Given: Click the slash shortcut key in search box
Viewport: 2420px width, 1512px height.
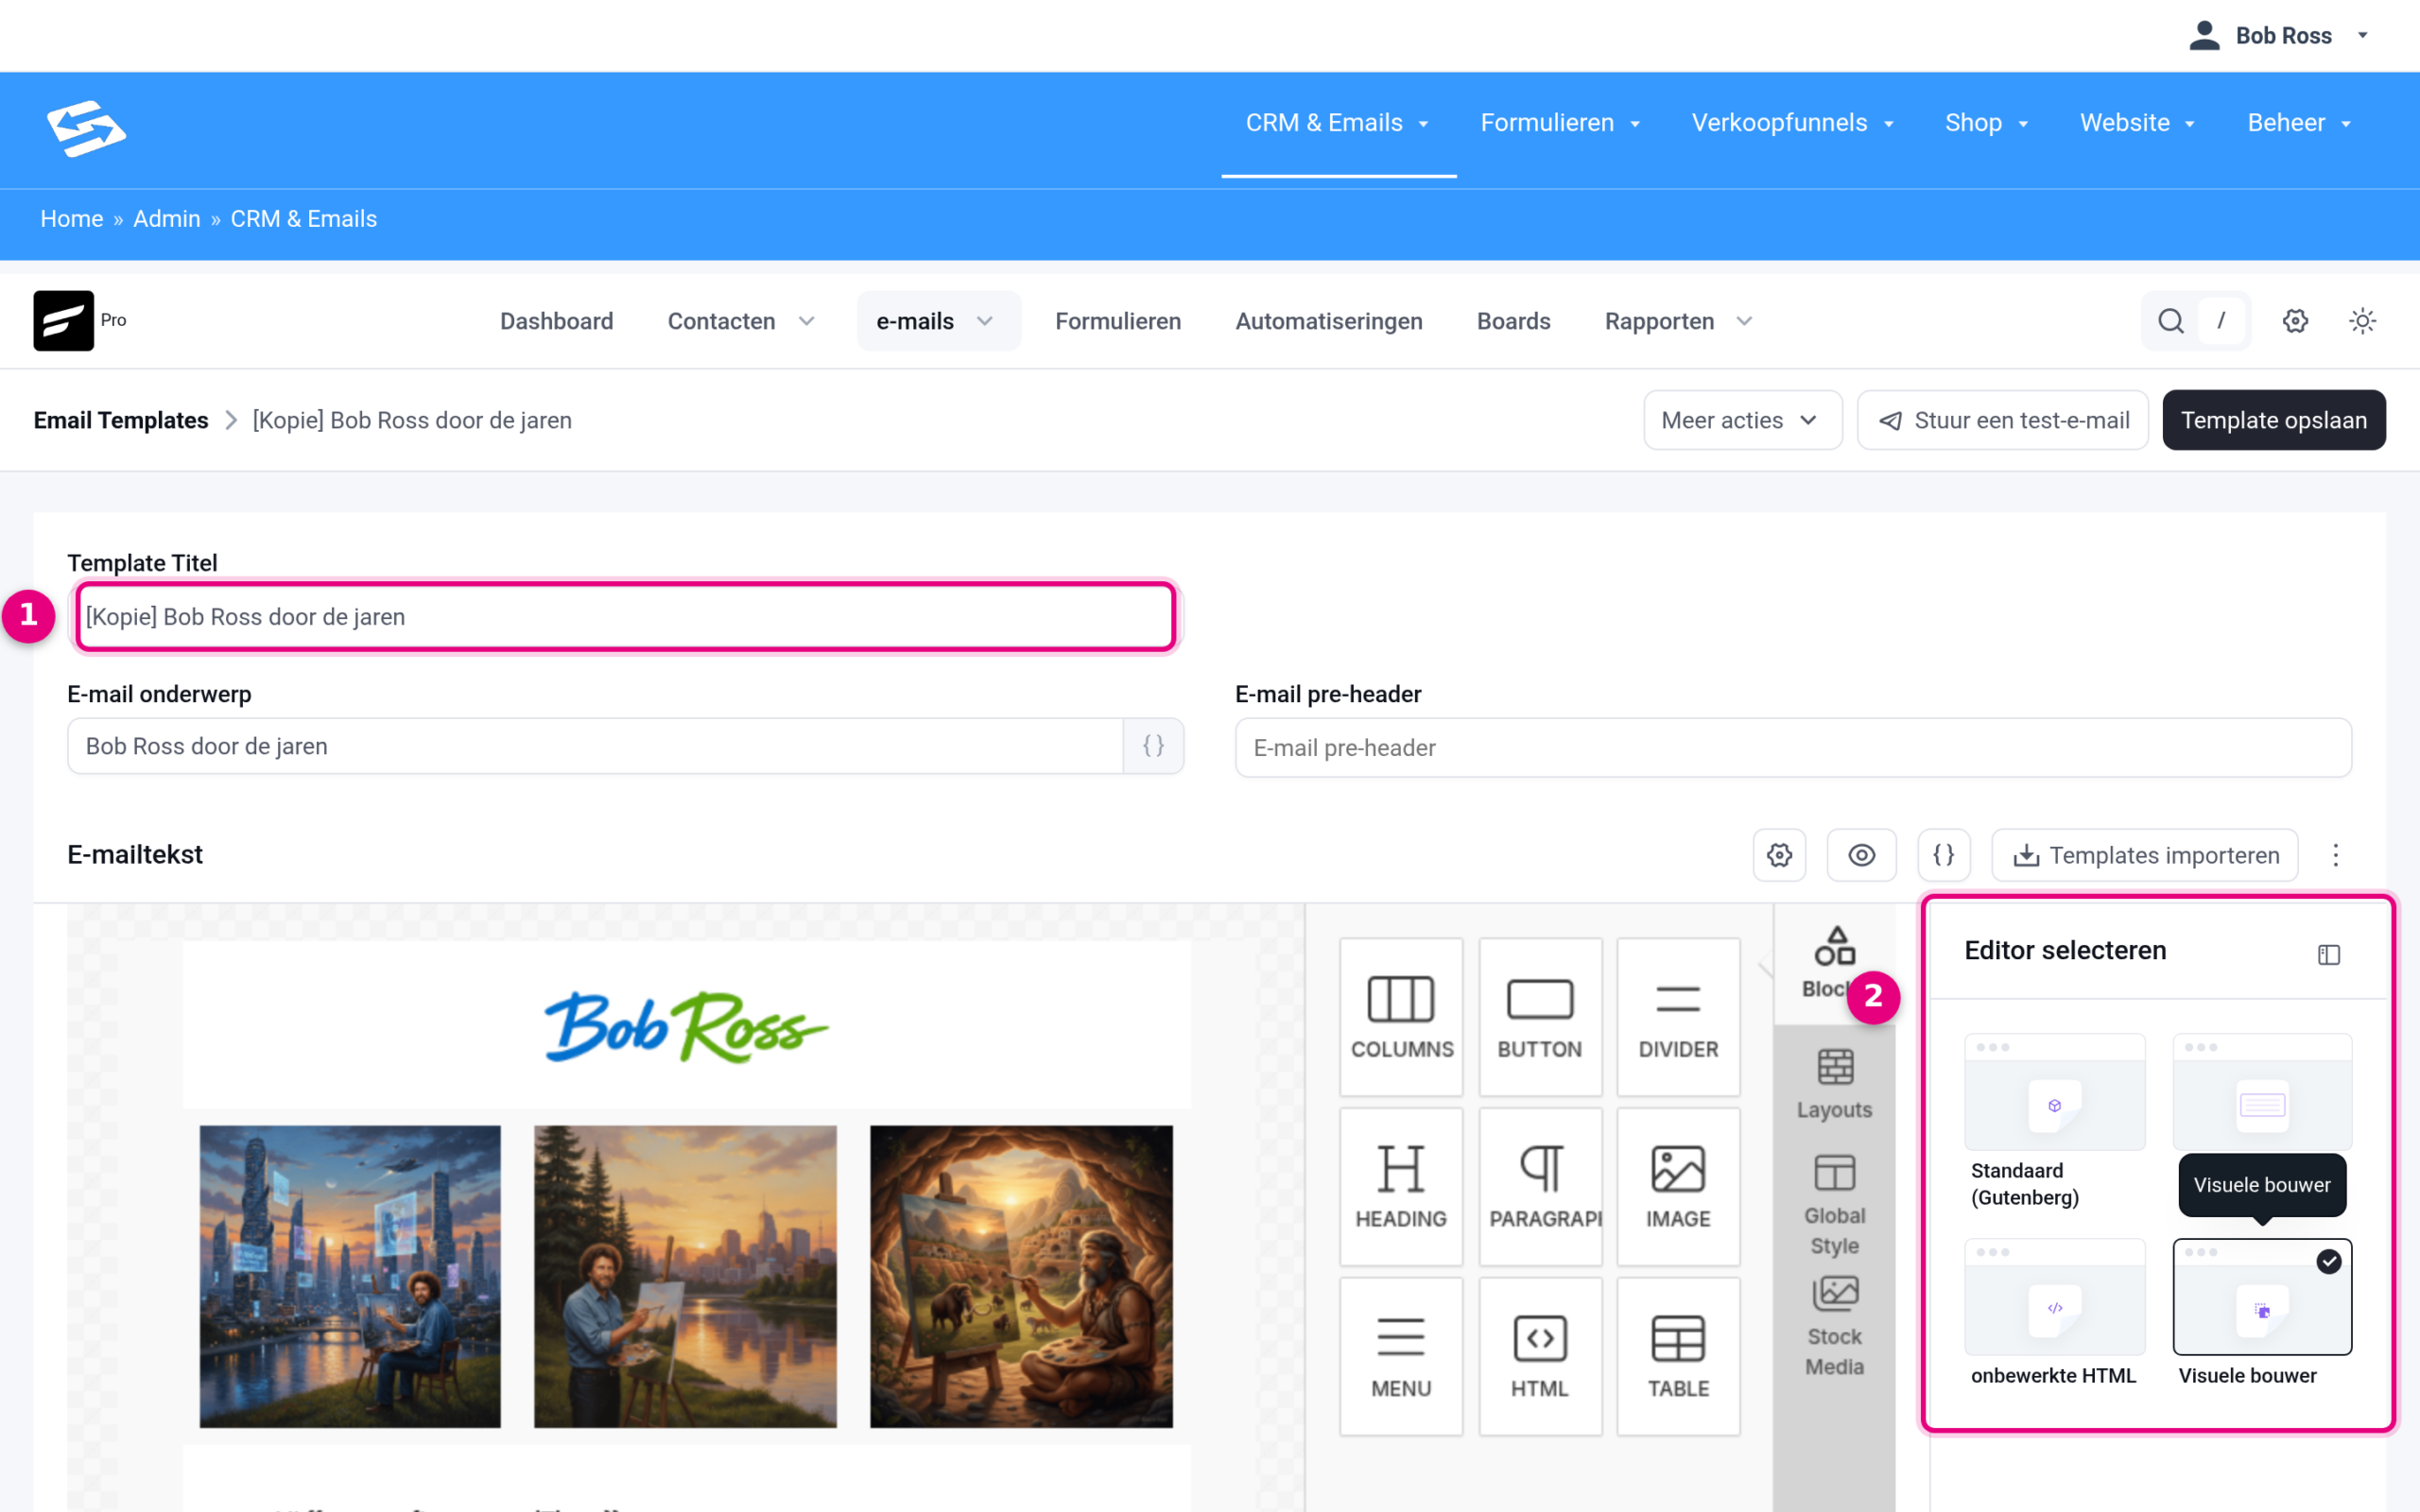Looking at the screenshot, I should coord(2221,321).
